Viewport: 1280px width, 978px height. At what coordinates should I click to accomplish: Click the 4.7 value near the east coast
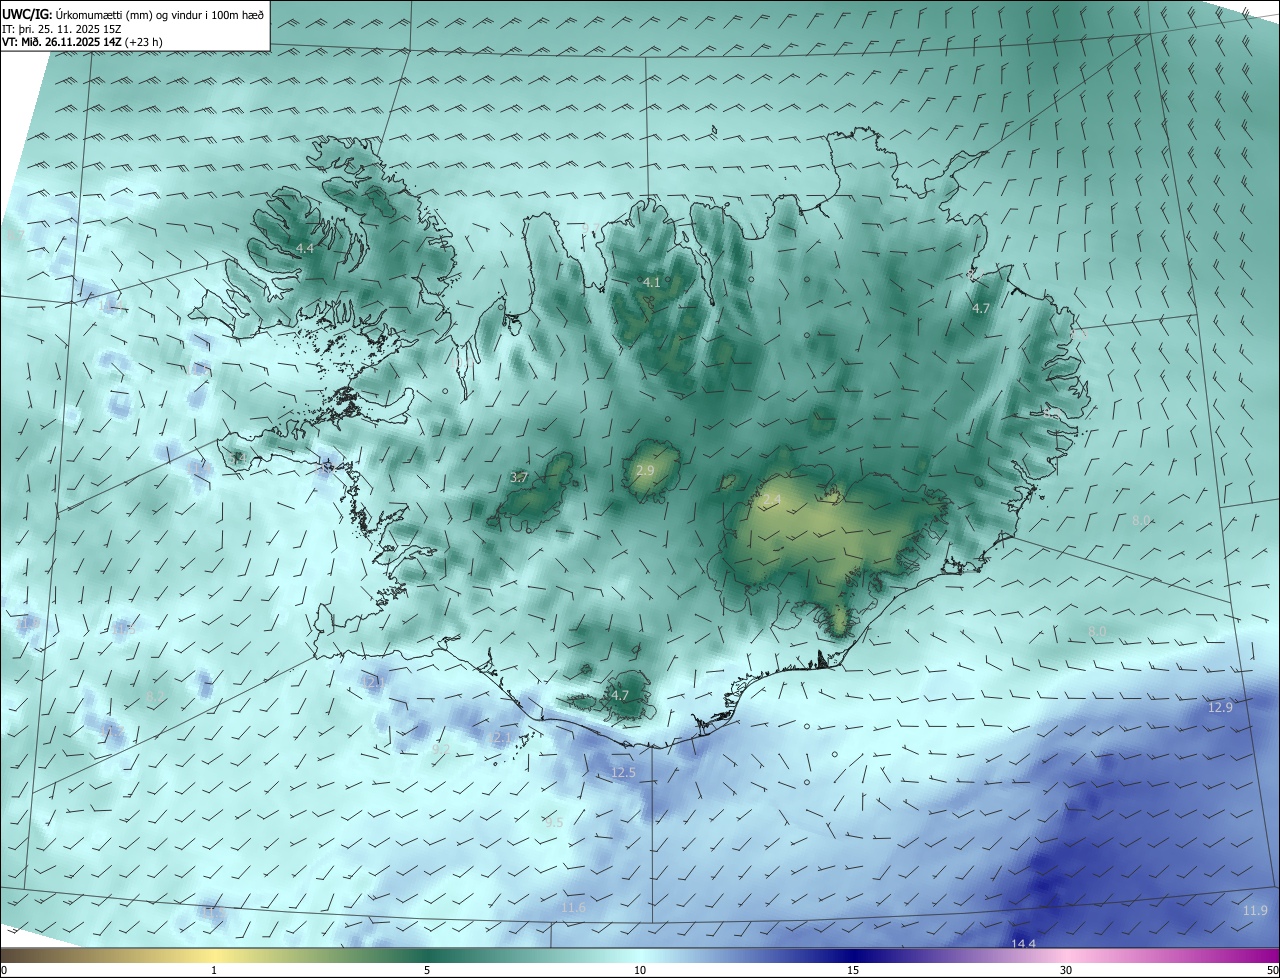coord(981,309)
